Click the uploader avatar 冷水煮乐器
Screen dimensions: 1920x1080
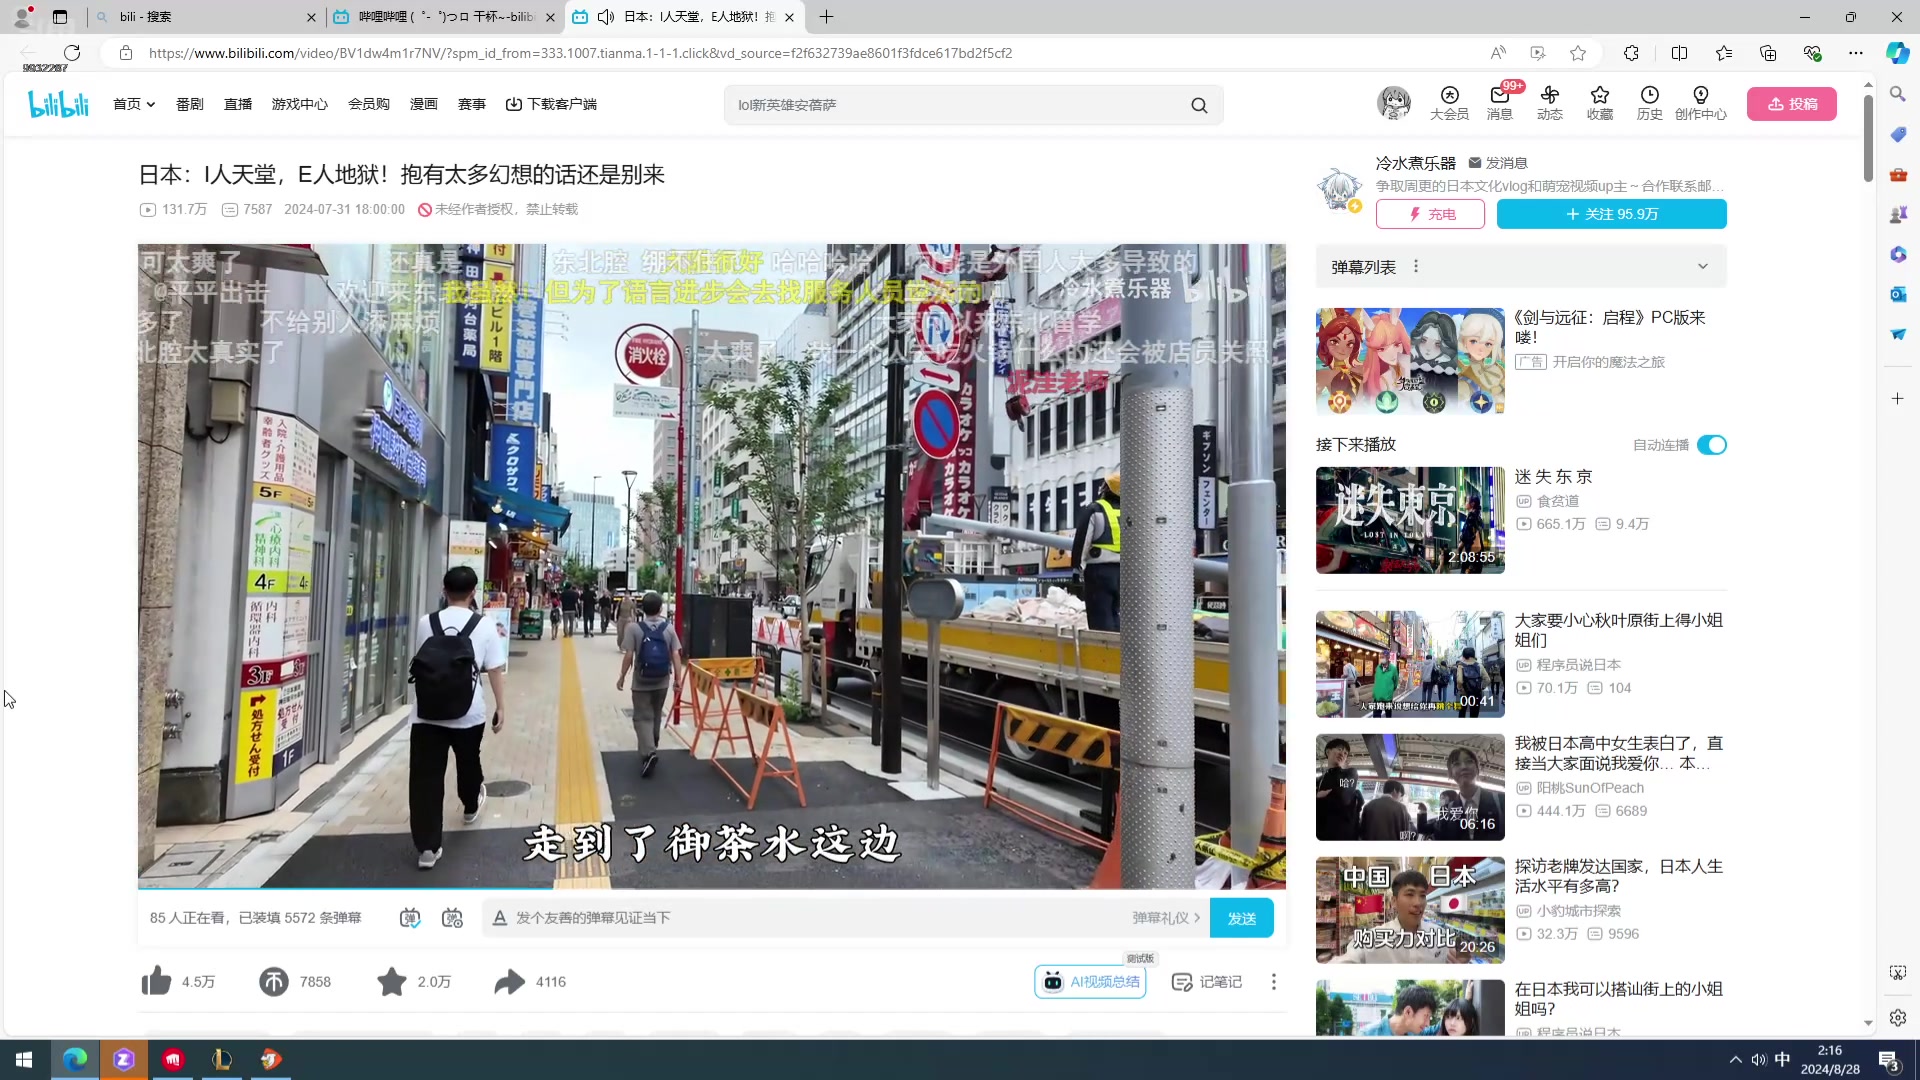point(1339,188)
